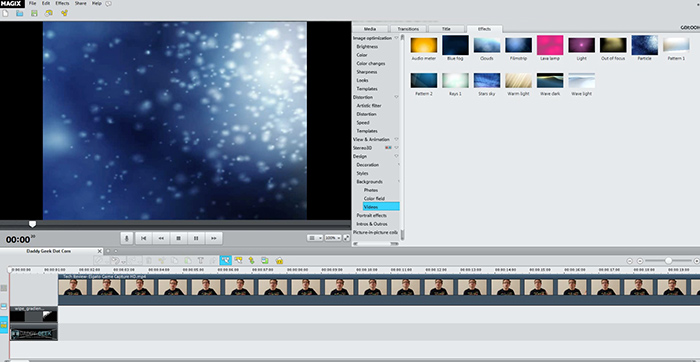Click the yellow padlock icon
The height and width of the screenshot is (362, 700).
click(x=279, y=260)
